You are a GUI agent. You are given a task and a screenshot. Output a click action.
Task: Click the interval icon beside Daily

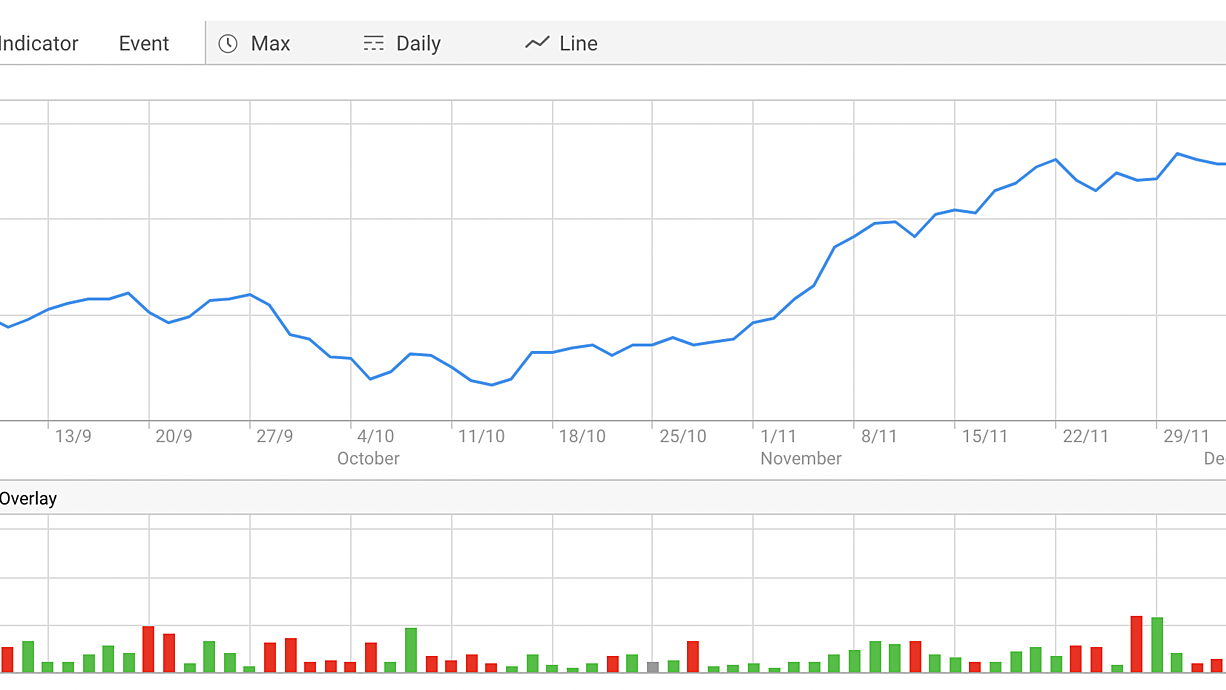click(x=373, y=43)
